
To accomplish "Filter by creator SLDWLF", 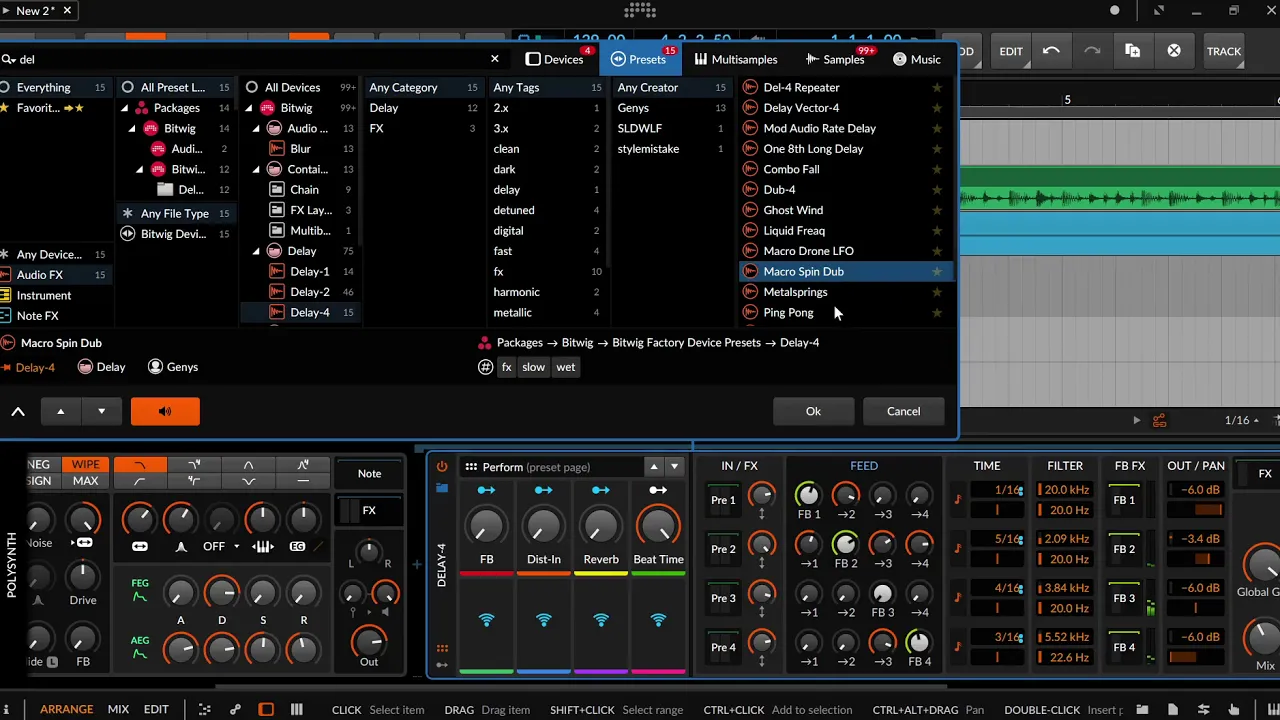I will (x=670, y=128).
